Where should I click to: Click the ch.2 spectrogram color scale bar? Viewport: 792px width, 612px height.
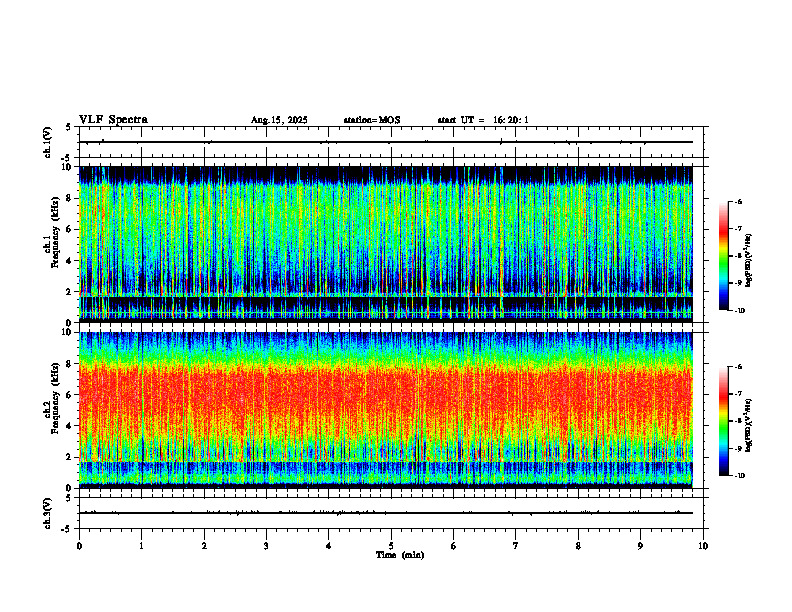click(723, 421)
